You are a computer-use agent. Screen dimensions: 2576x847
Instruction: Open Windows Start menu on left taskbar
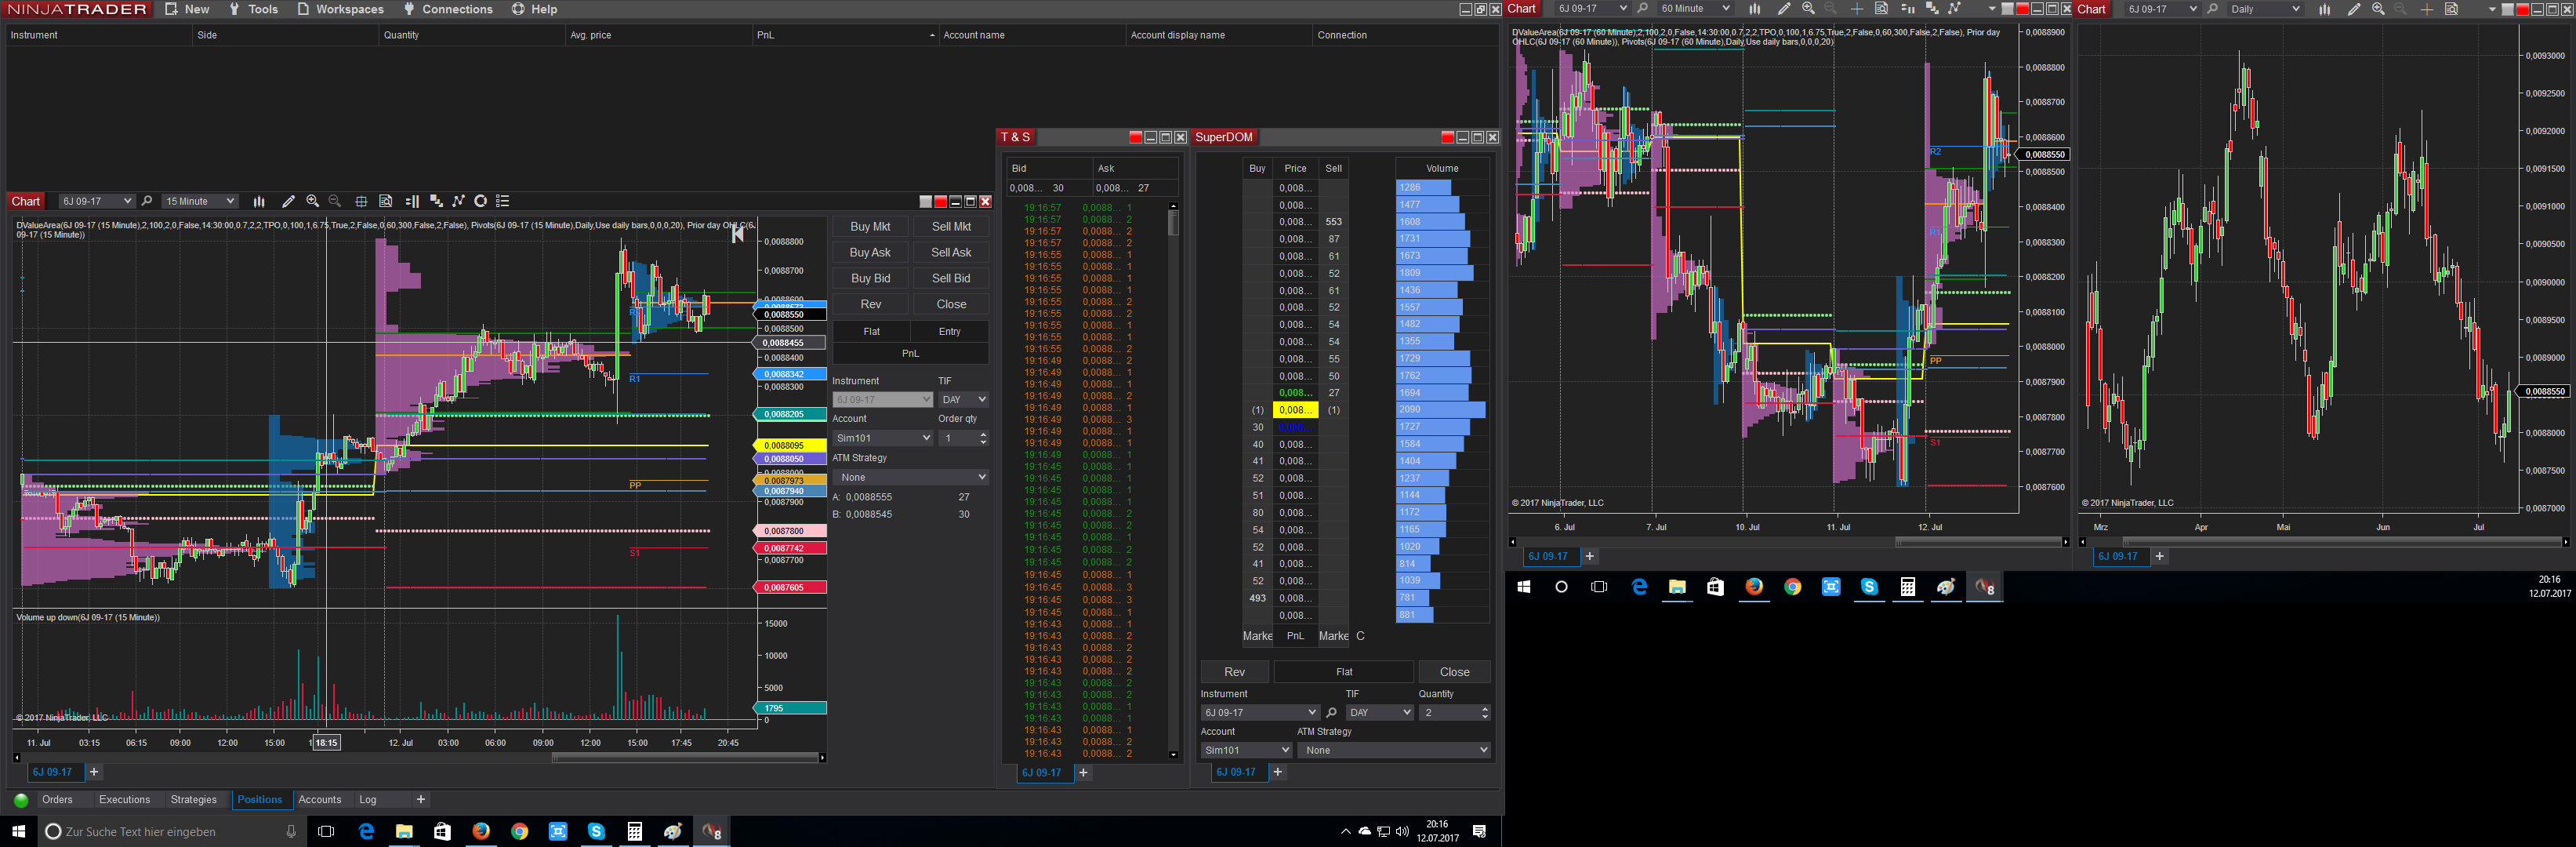click(x=18, y=831)
